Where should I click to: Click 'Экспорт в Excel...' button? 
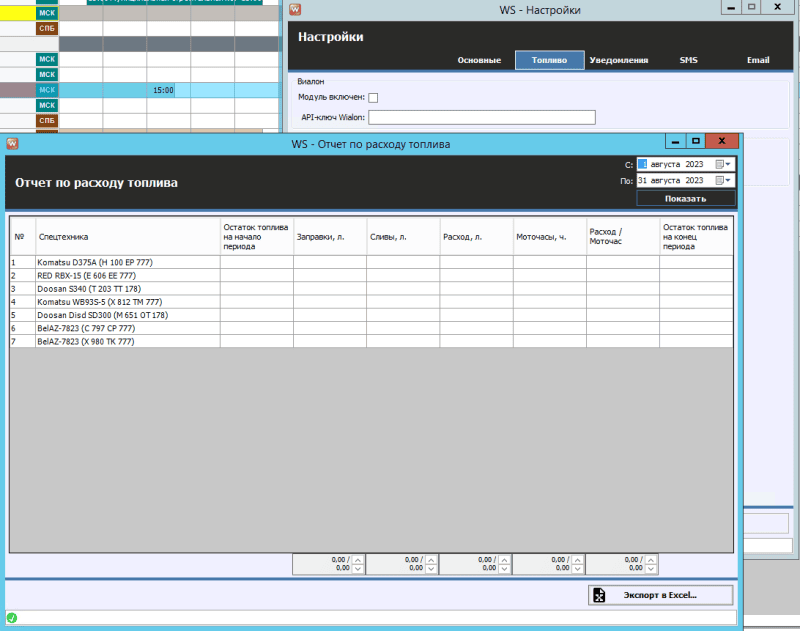pos(658,595)
